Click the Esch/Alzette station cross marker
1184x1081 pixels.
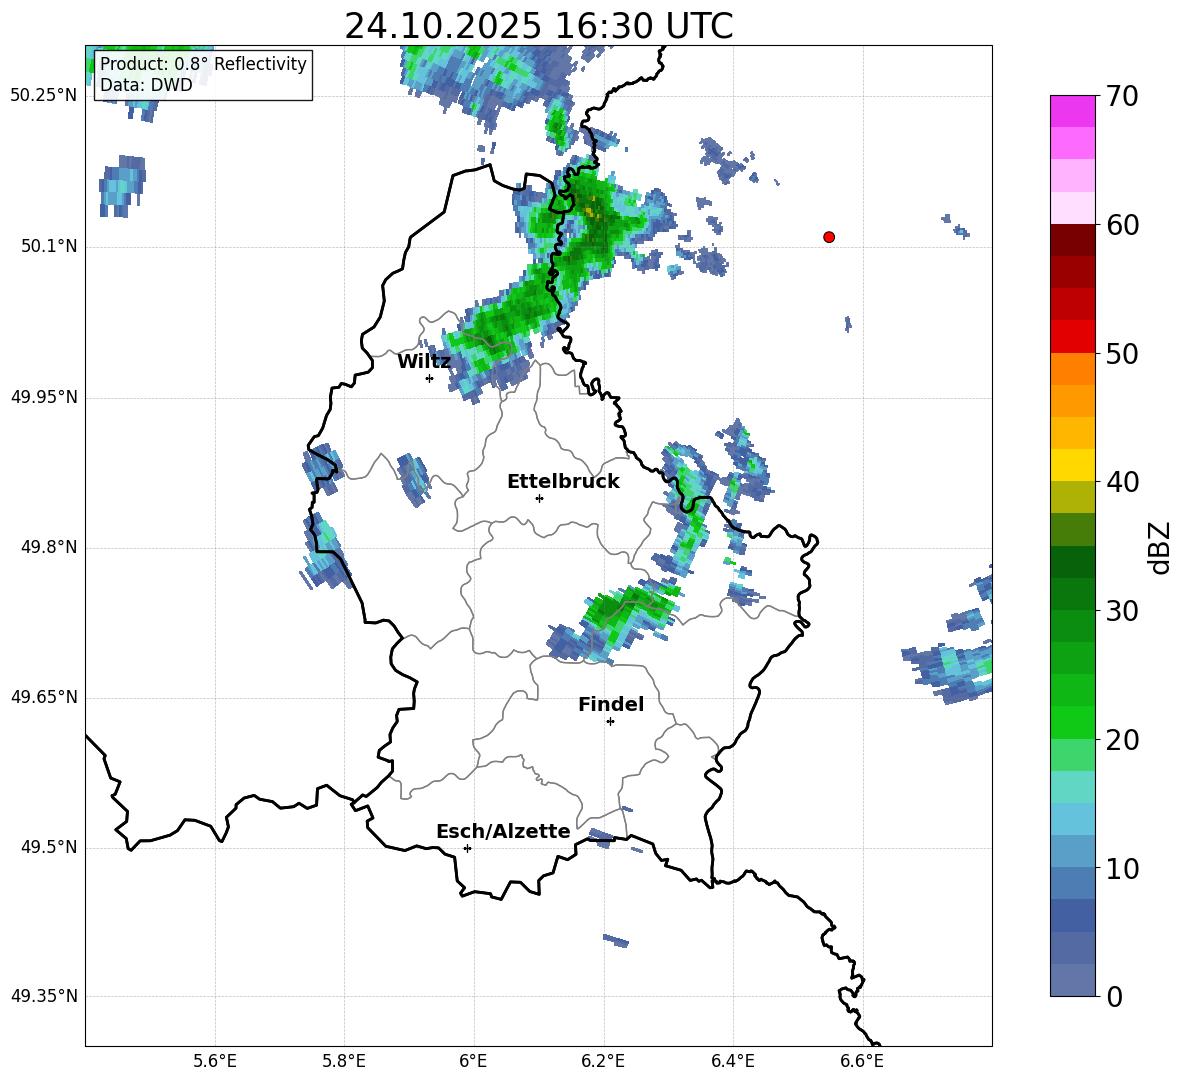(467, 848)
